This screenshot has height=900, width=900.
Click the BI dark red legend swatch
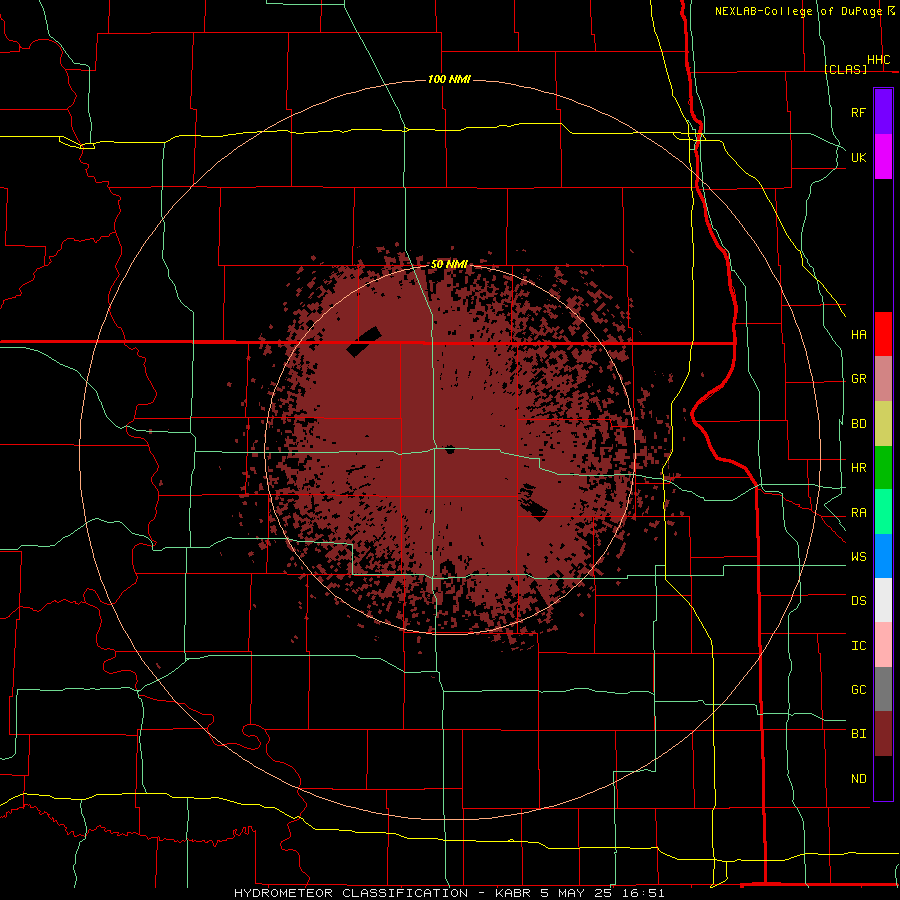(x=883, y=734)
